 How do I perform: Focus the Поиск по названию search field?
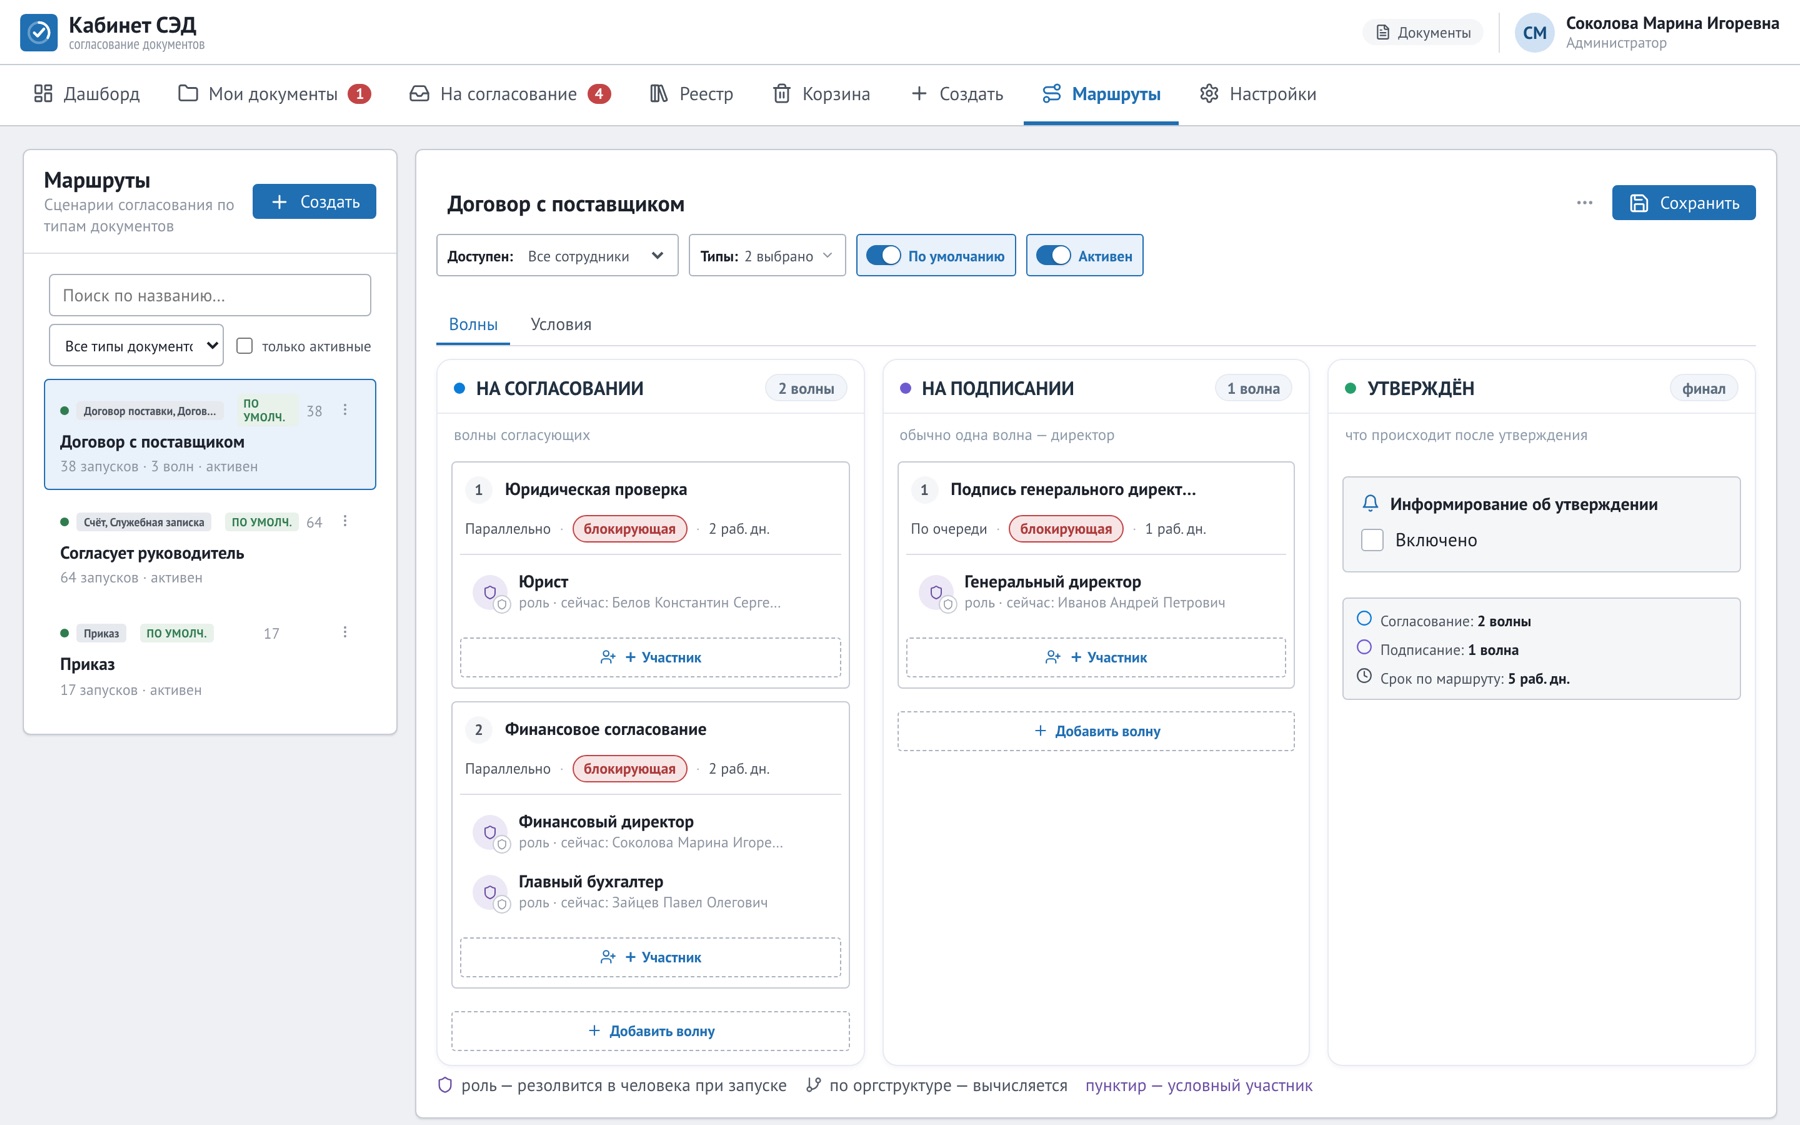click(210, 295)
